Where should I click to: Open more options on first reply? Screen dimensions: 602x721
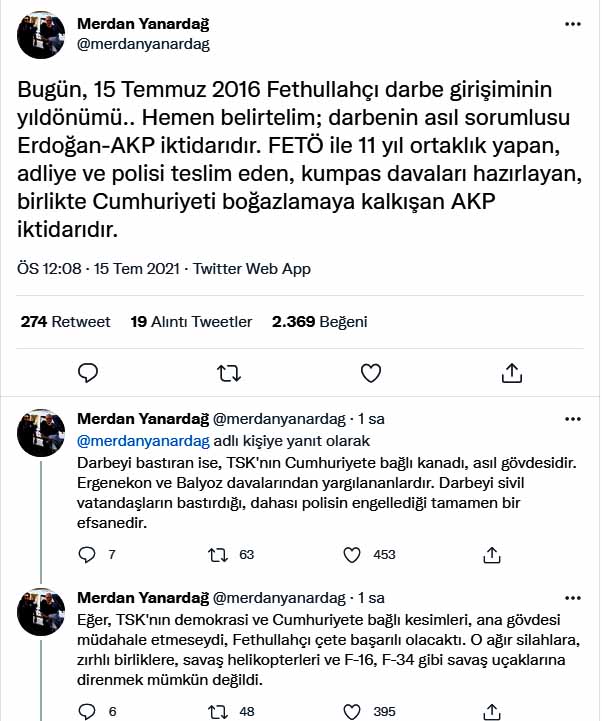[x=572, y=418]
